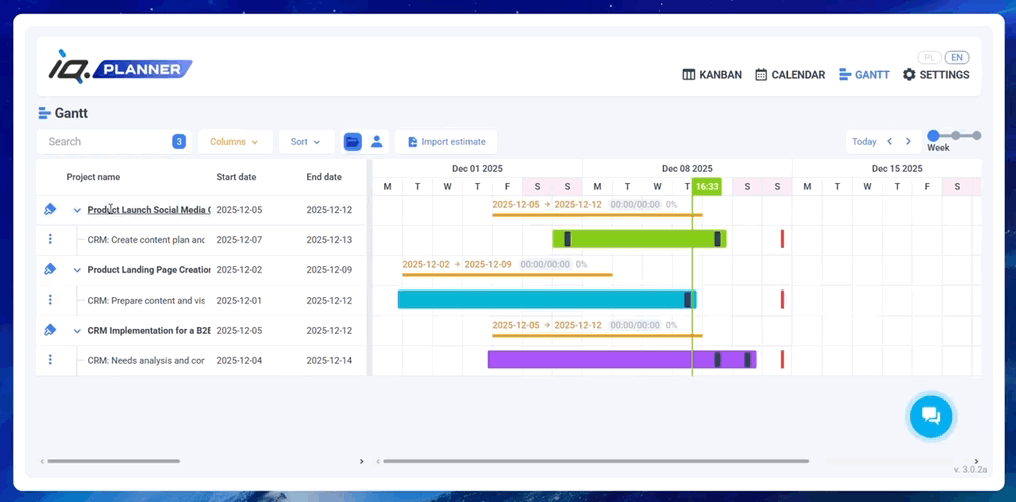This screenshot has height=502, width=1016.
Task: Switch language to PL
Action: (930, 58)
